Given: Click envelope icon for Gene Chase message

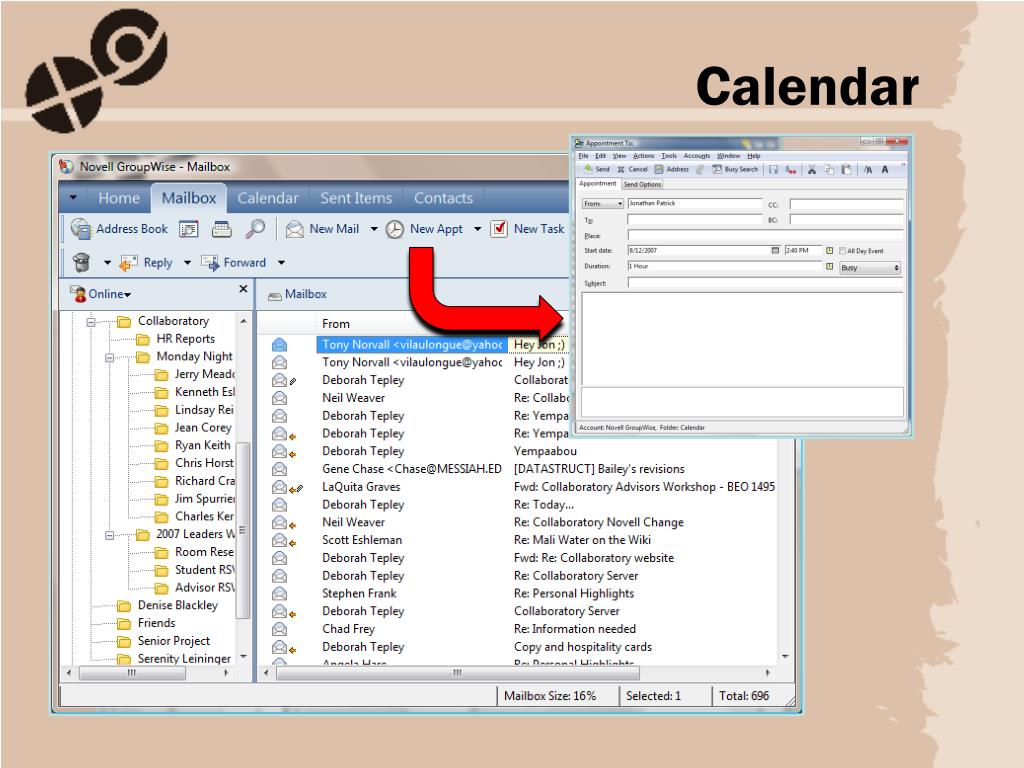Looking at the screenshot, I should (280, 469).
